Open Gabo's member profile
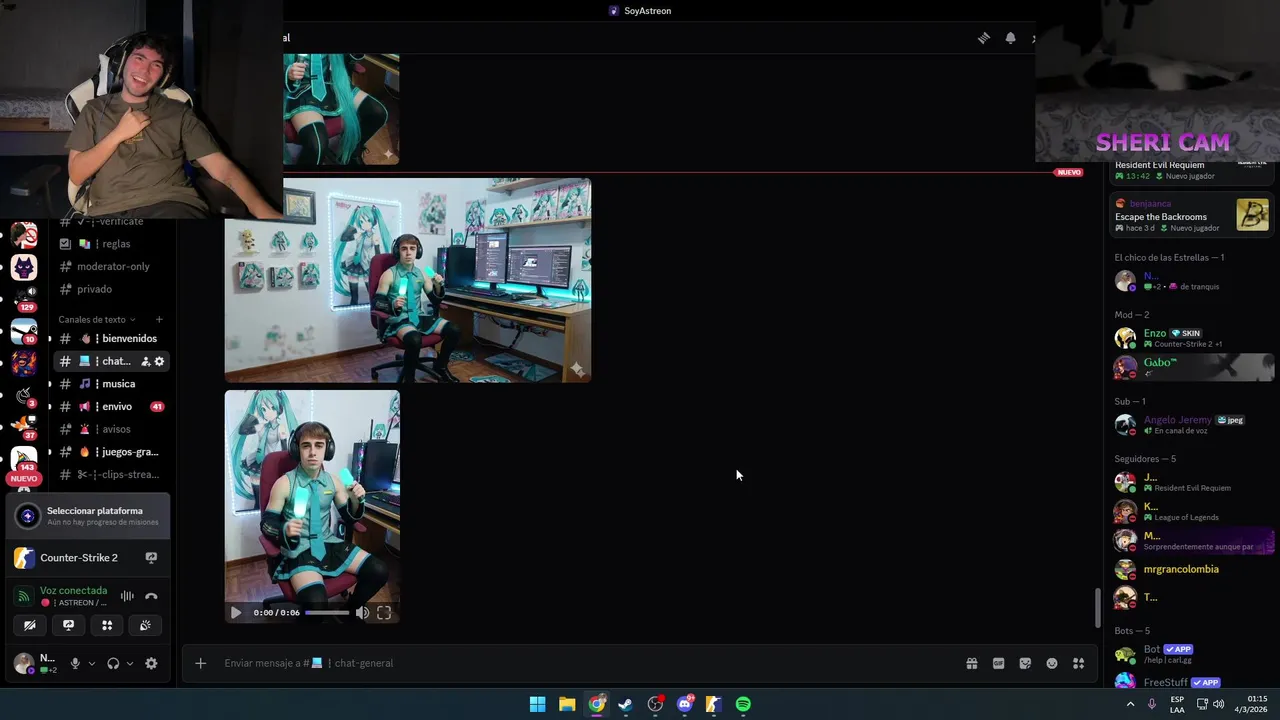This screenshot has width=1280, height=720. pyautogui.click(x=1191, y=367)
